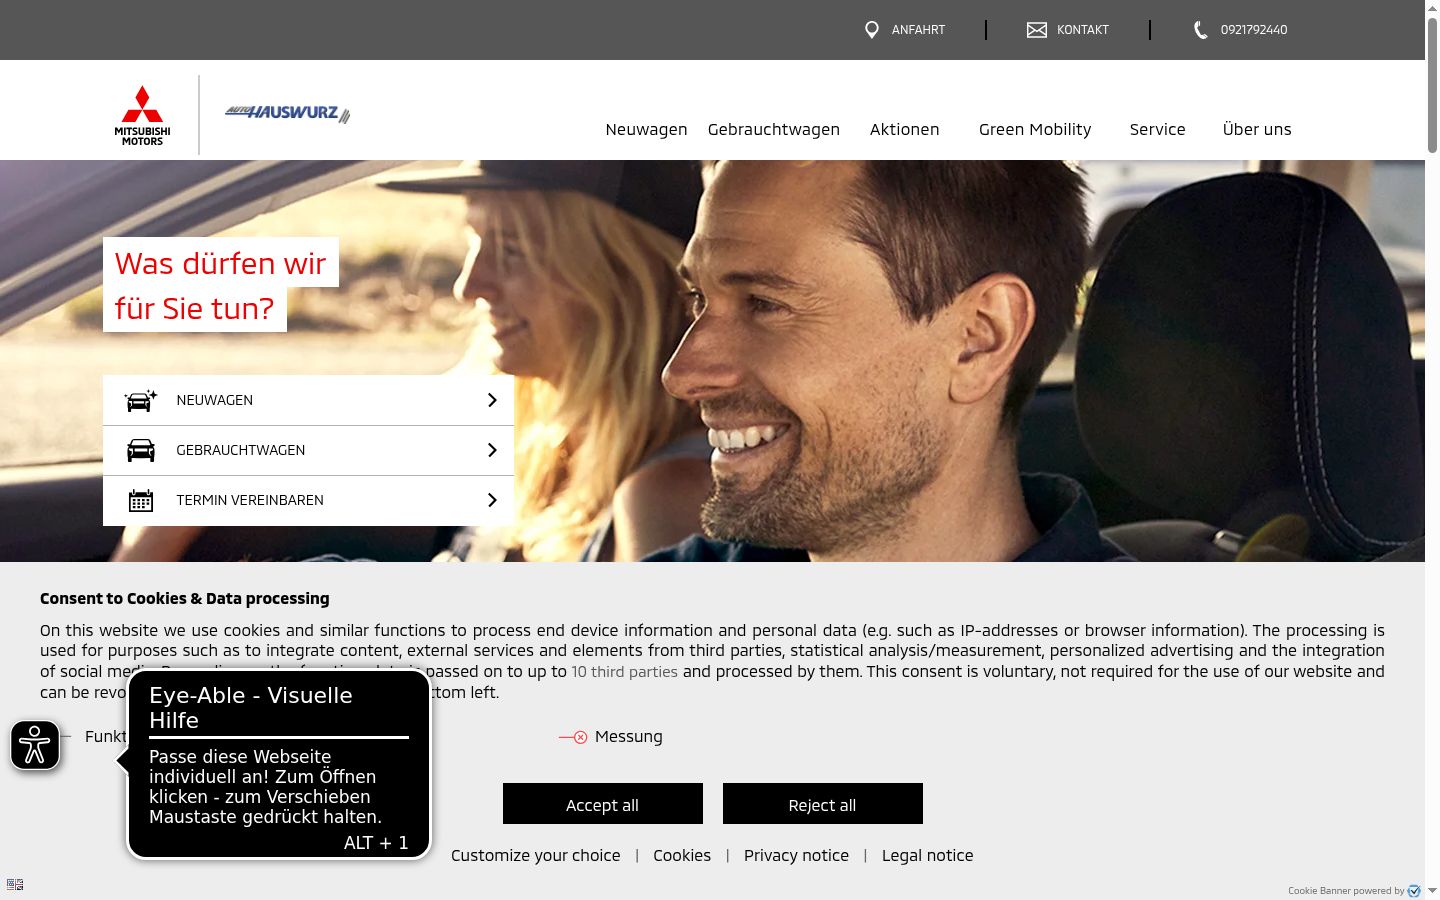The height and width of the screenshot is (900, 1440).
Task: Click the Reject all button
Action: coord(823,804)
